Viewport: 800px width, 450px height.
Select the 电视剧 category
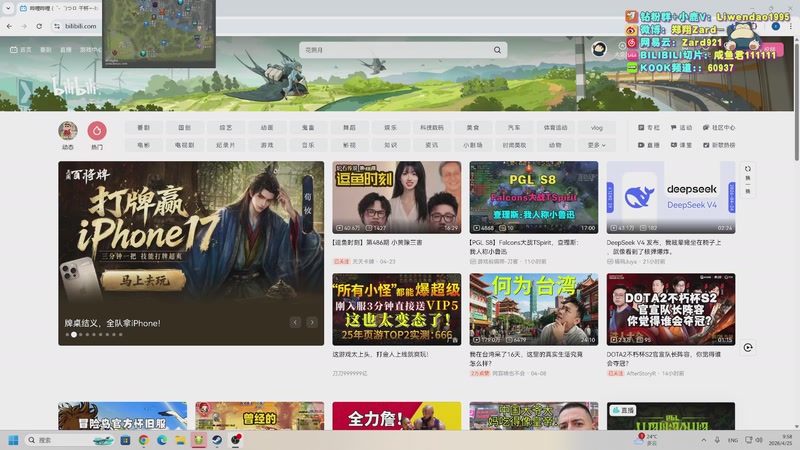point(185,145)
